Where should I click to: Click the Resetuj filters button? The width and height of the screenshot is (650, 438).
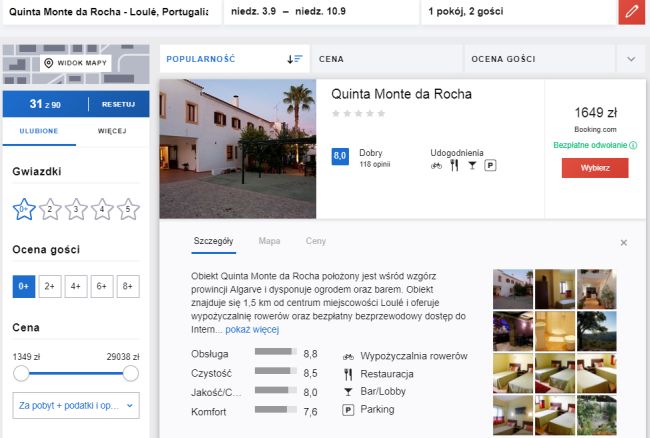point(118,104)
